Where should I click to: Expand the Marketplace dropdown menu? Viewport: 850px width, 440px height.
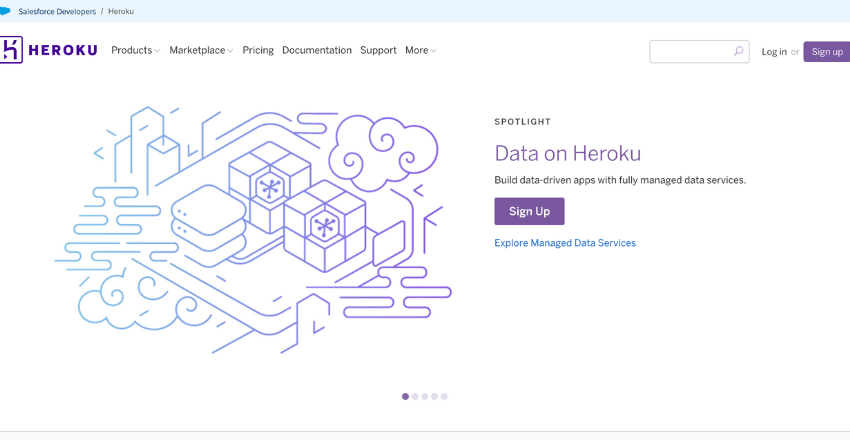pos(201,50)
